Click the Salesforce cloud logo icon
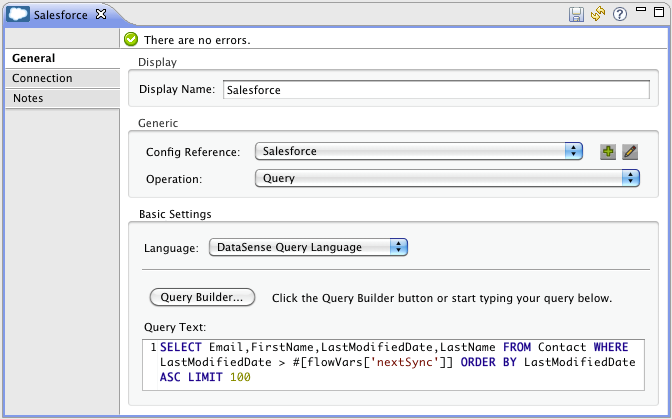Screen dimensions: 672x419 coord(18,15)
